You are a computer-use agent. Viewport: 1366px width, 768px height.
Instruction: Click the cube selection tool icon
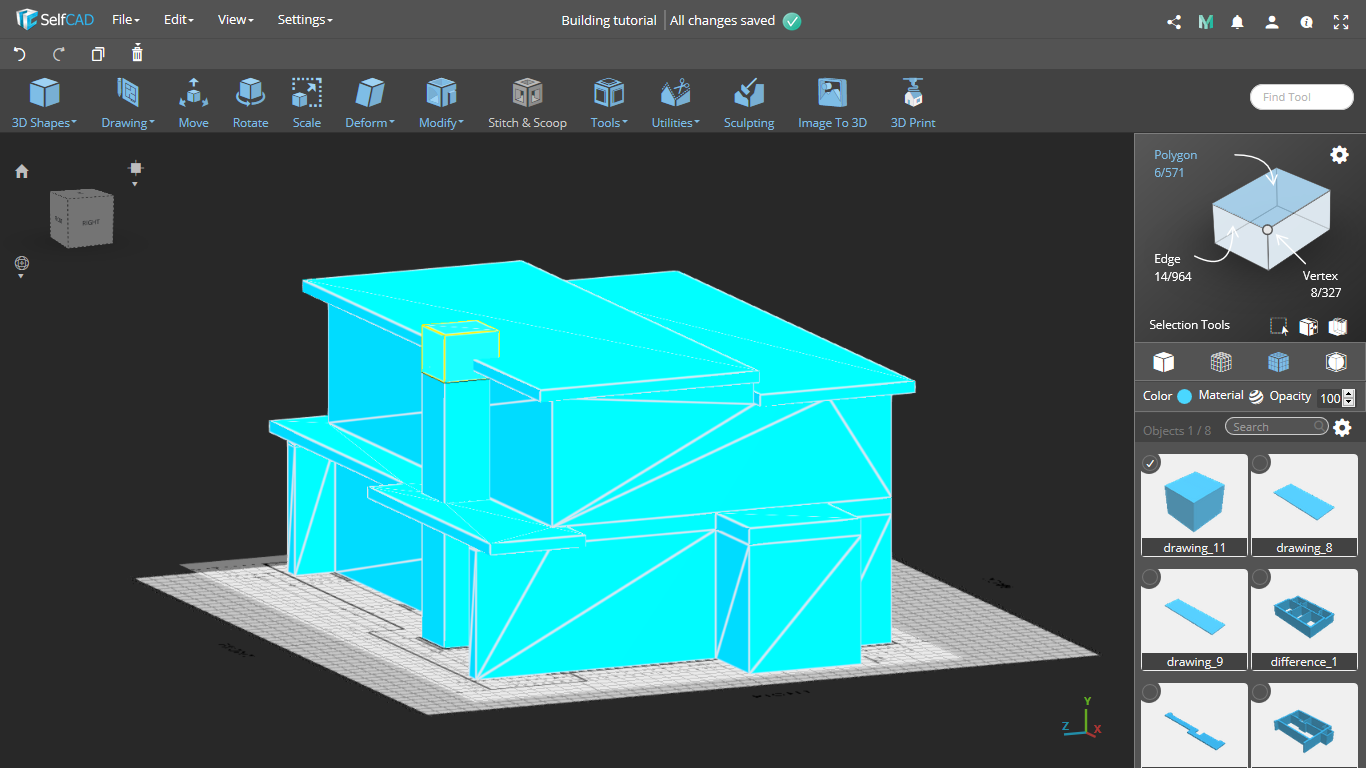[x=1308, y=326]
